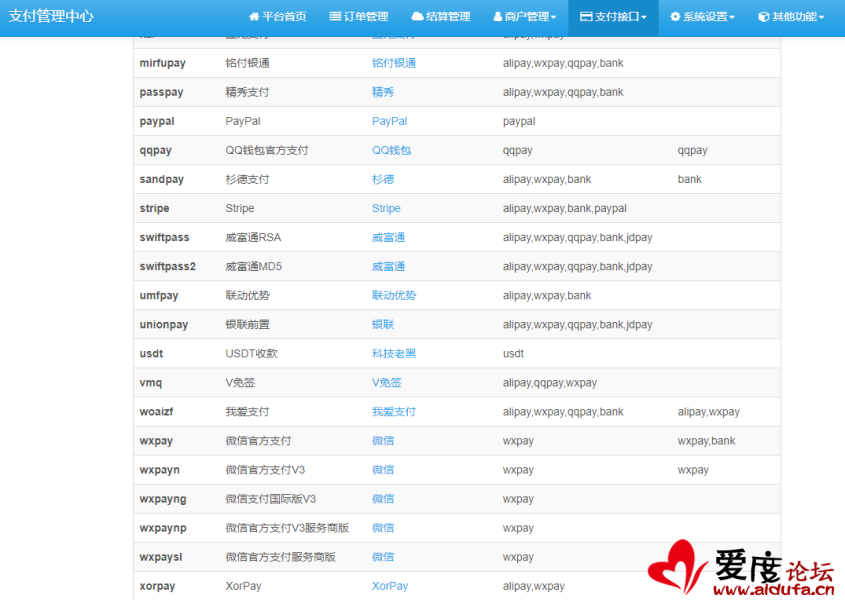Open the PayPal plugin link
Image resolution: width=845 pixels, height=600 pixels.
[x=389, y=121]
